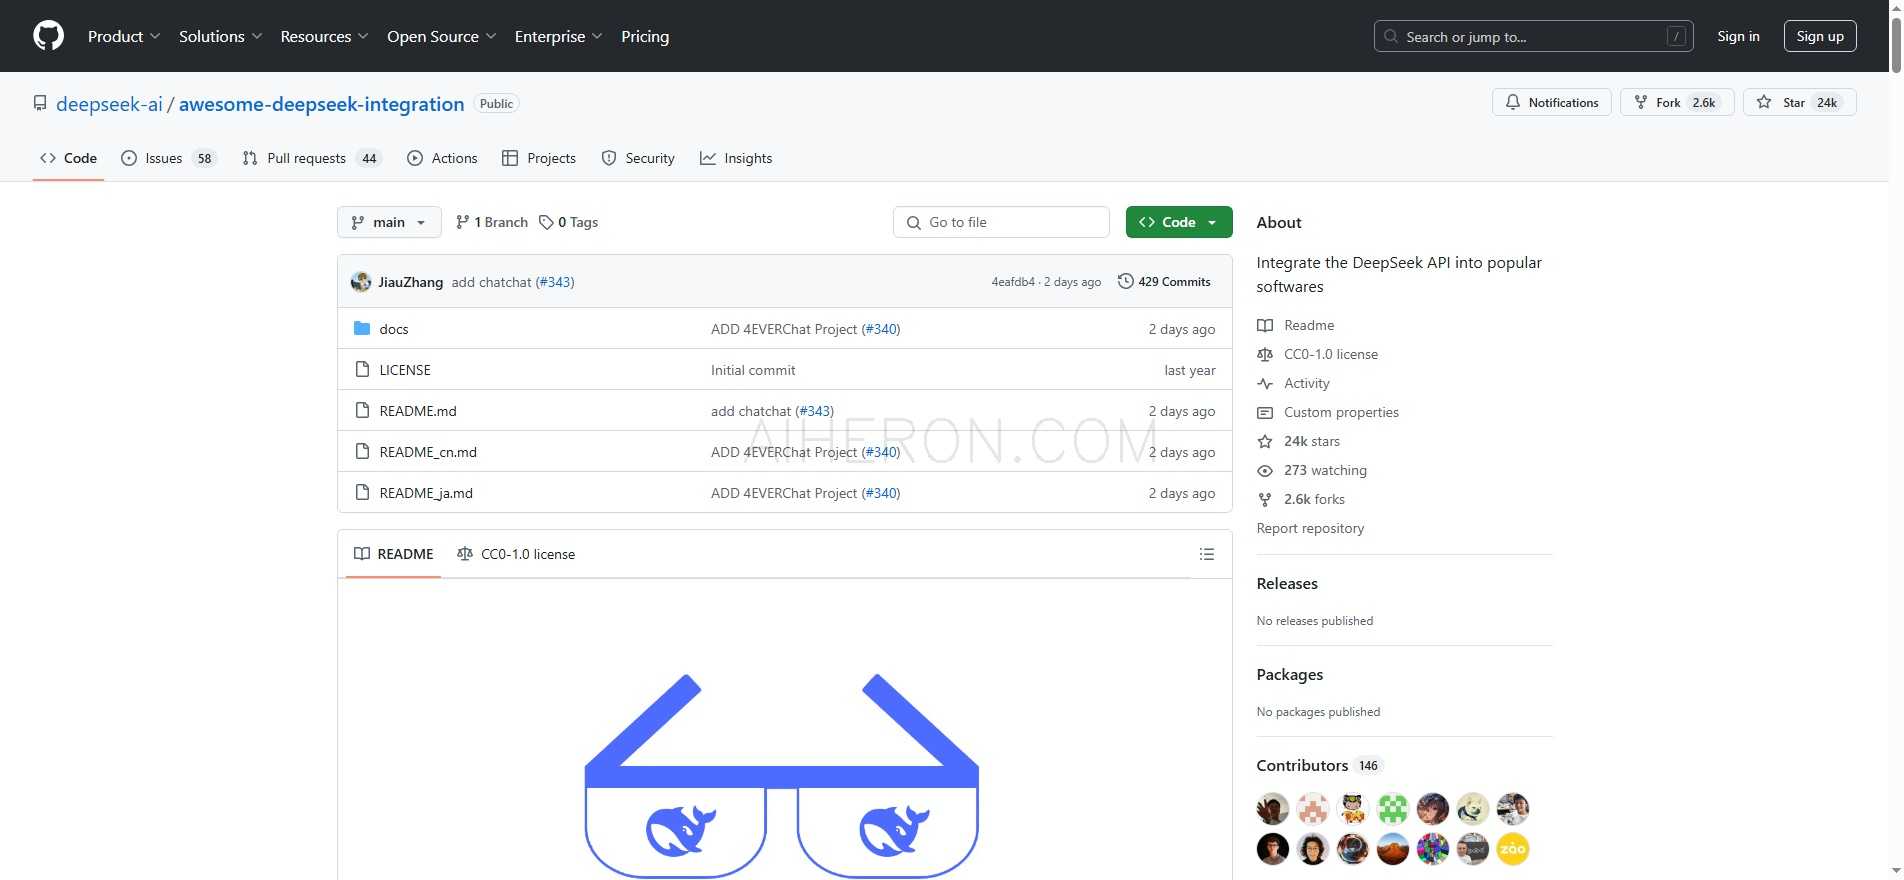View 0 Tags link
The image size is (1904, 880).
point(568,222)
